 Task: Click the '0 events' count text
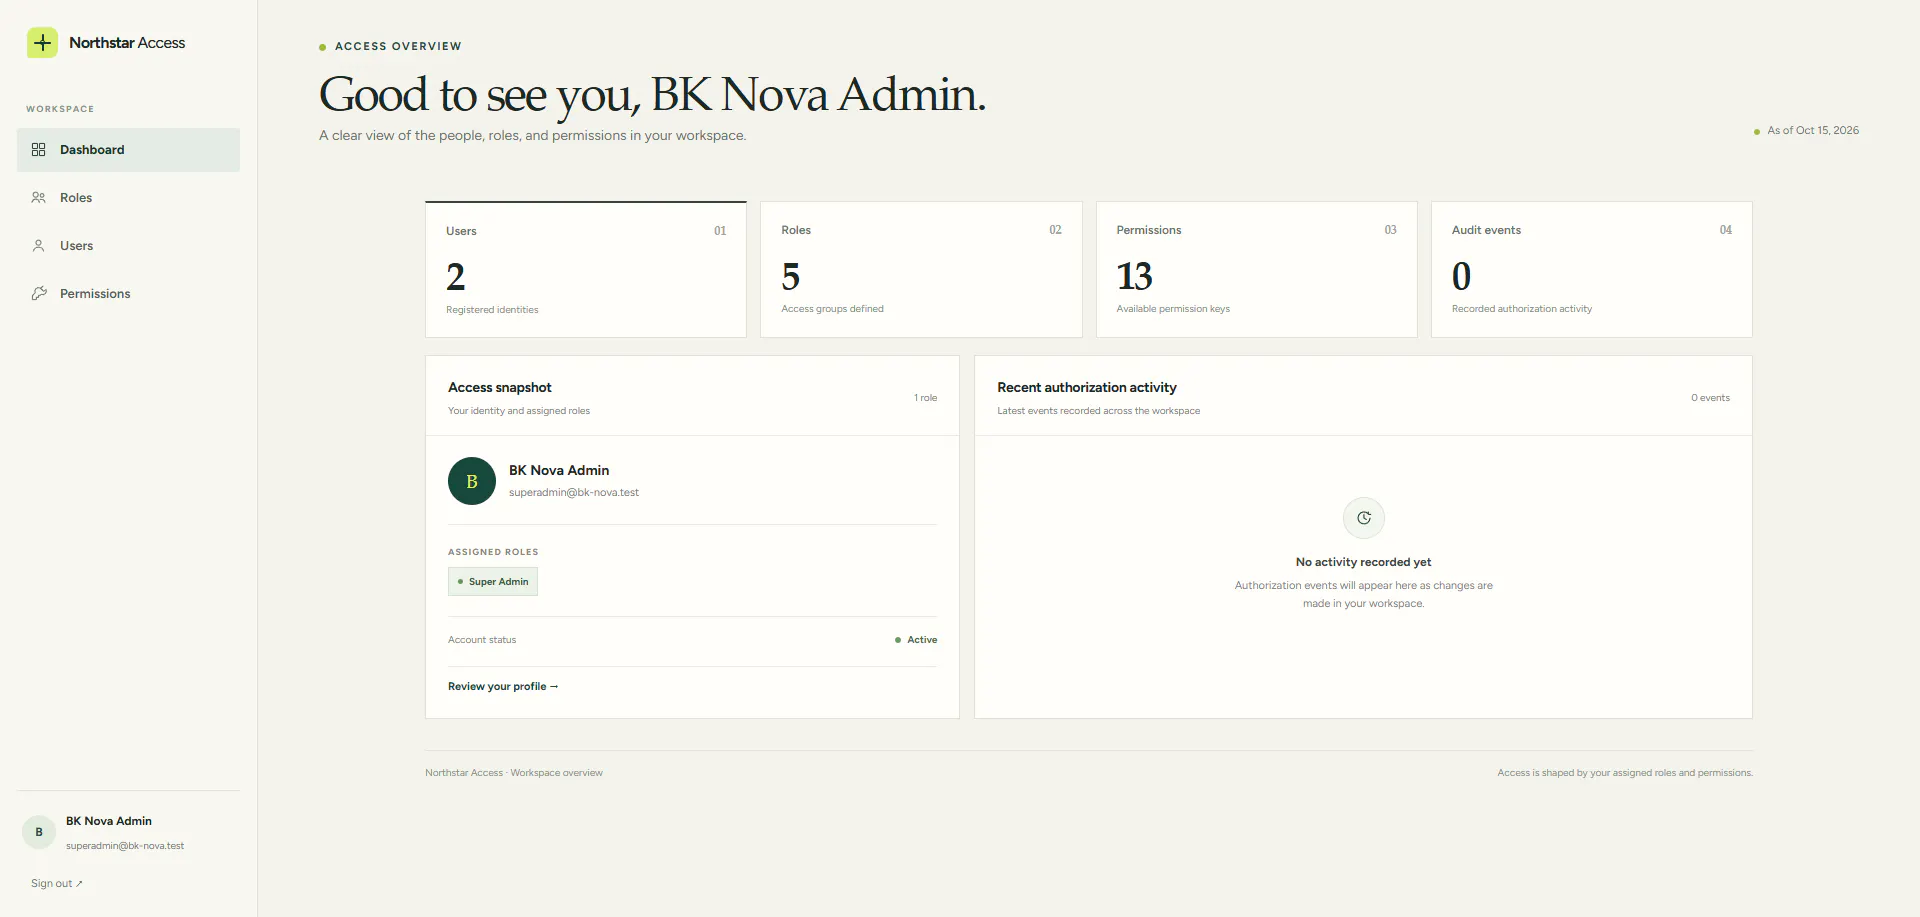[1711, 398]
